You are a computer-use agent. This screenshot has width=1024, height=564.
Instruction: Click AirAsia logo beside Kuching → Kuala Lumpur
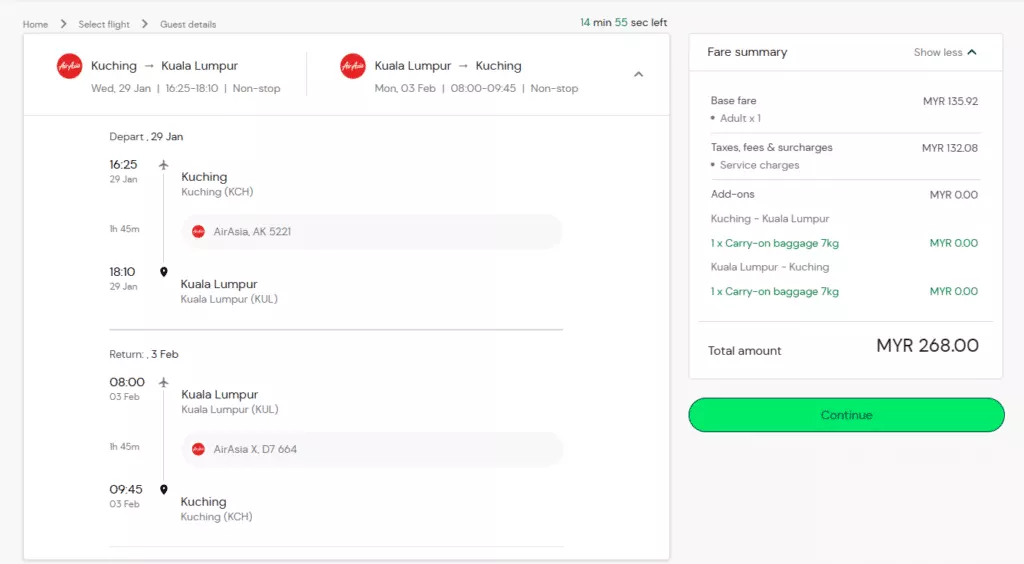[69, 67]
